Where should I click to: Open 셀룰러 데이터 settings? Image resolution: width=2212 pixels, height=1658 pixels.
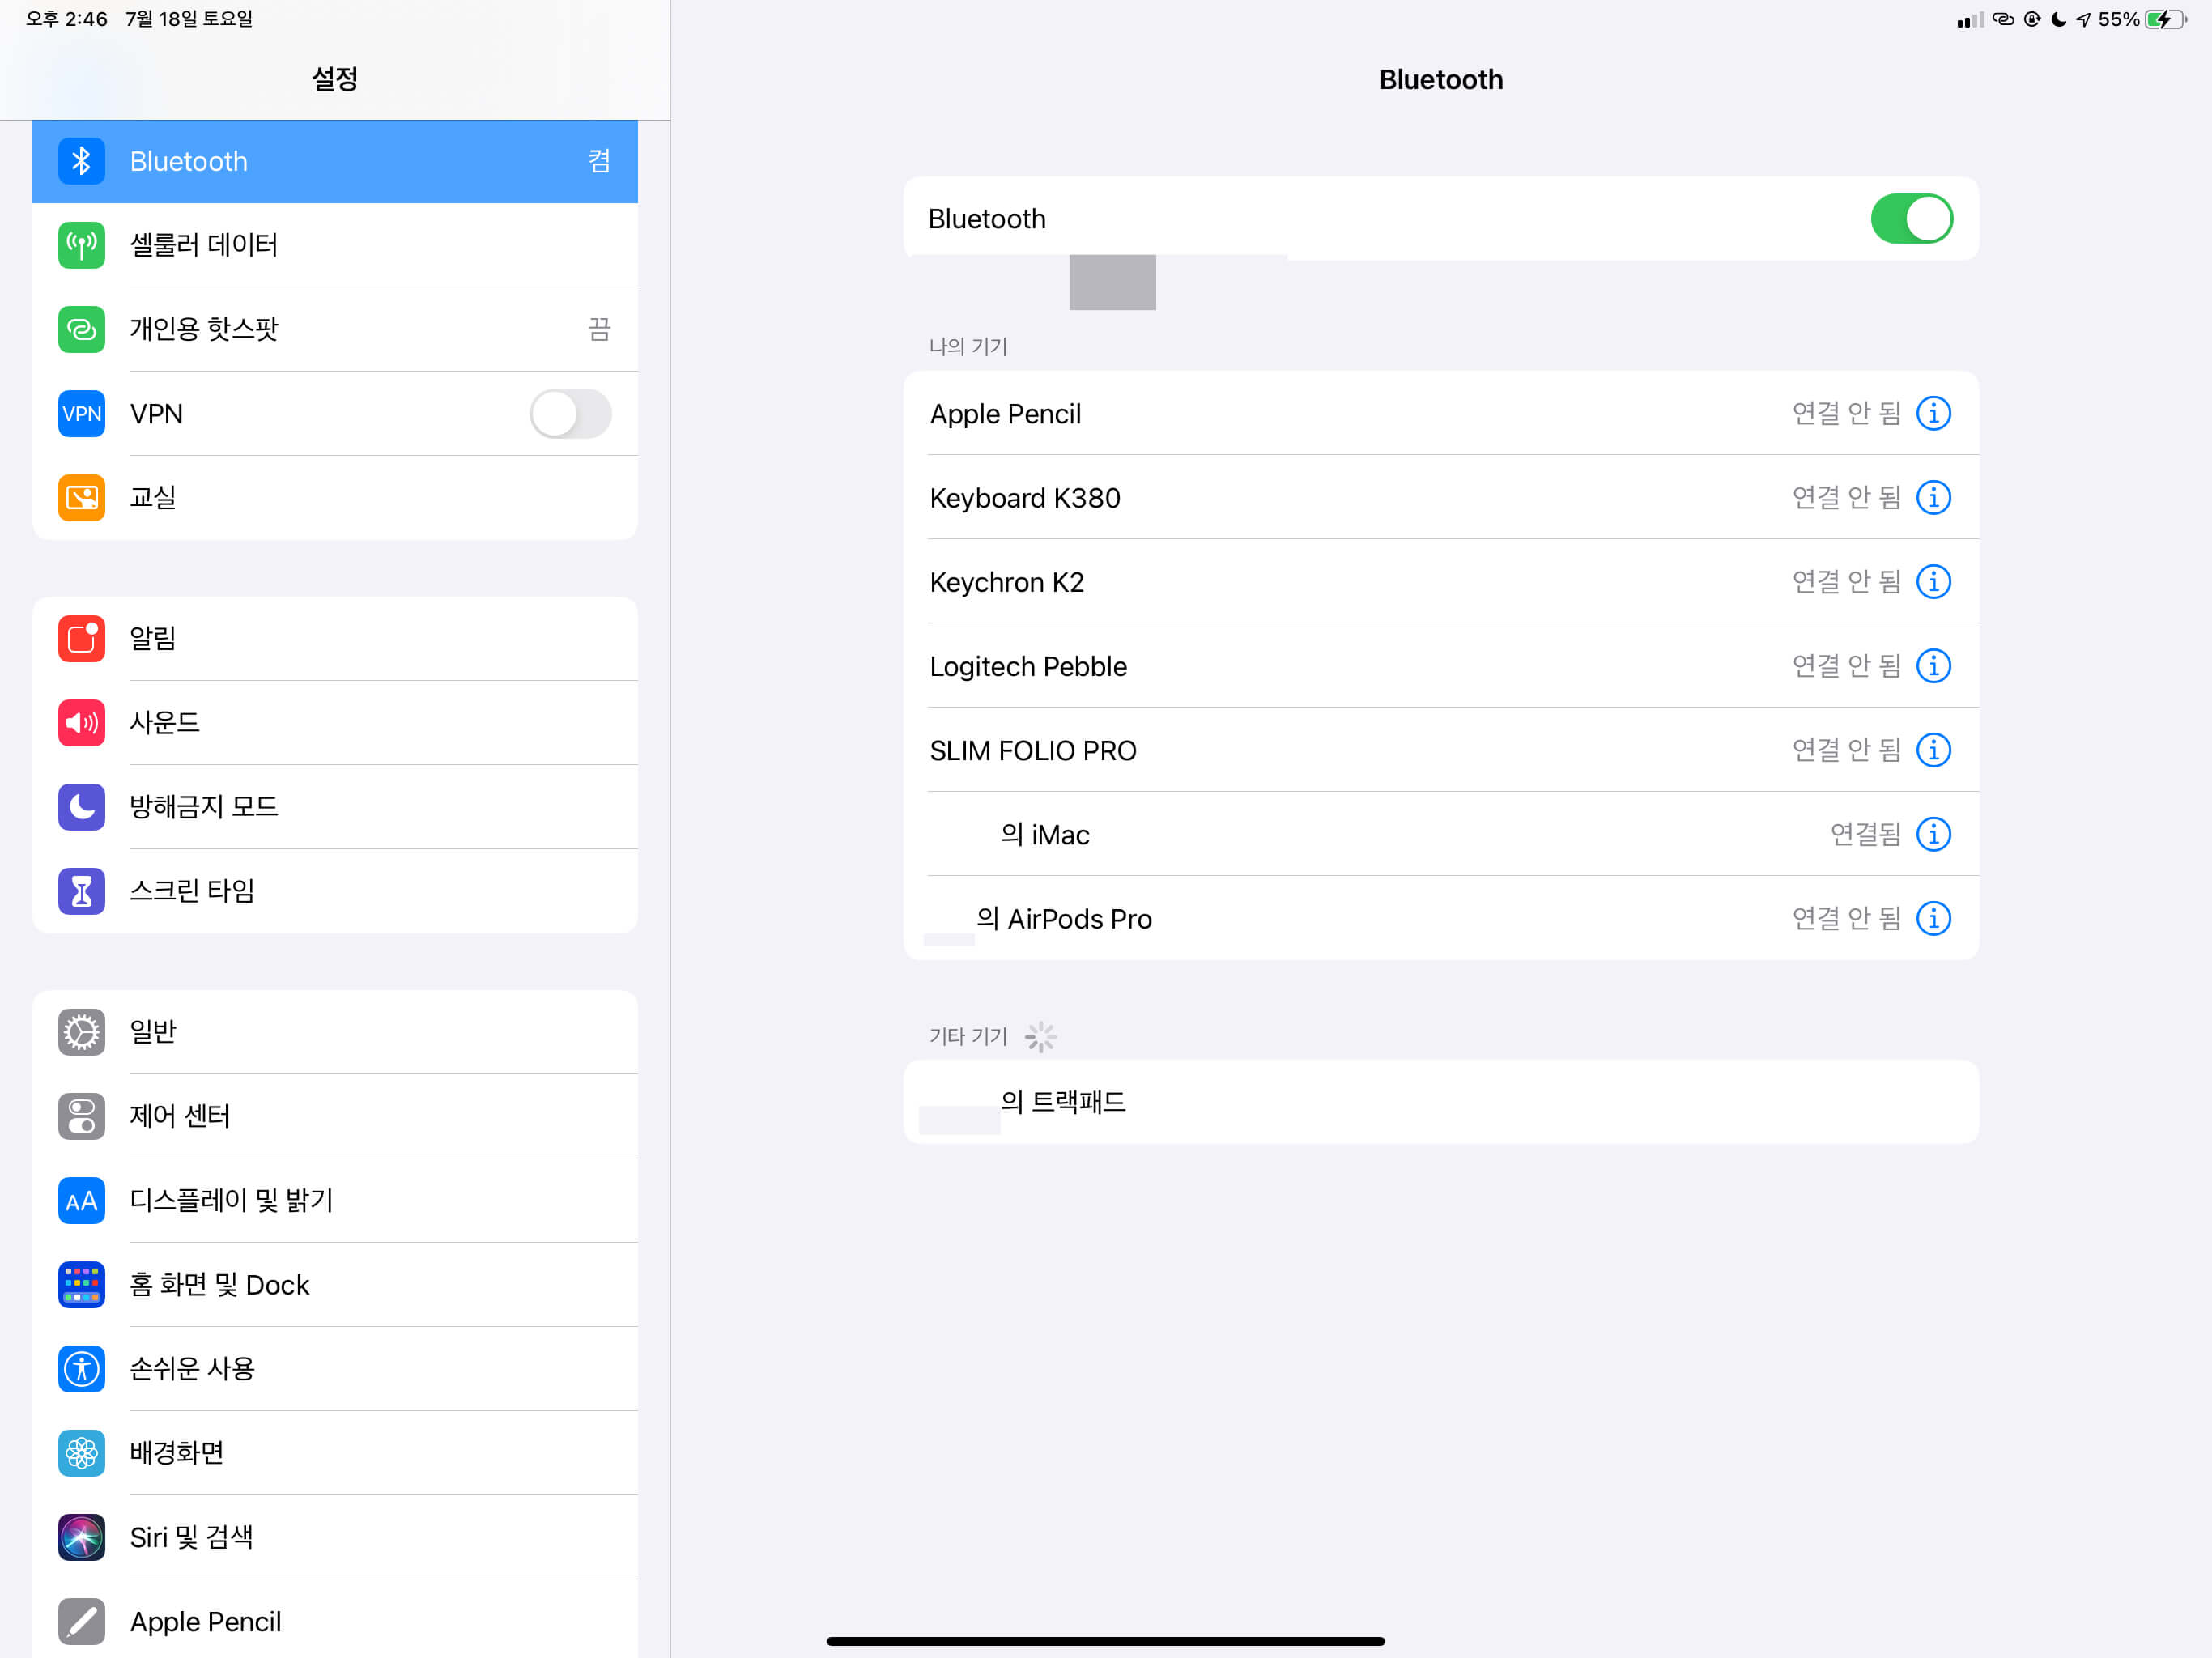pos(335,245)
